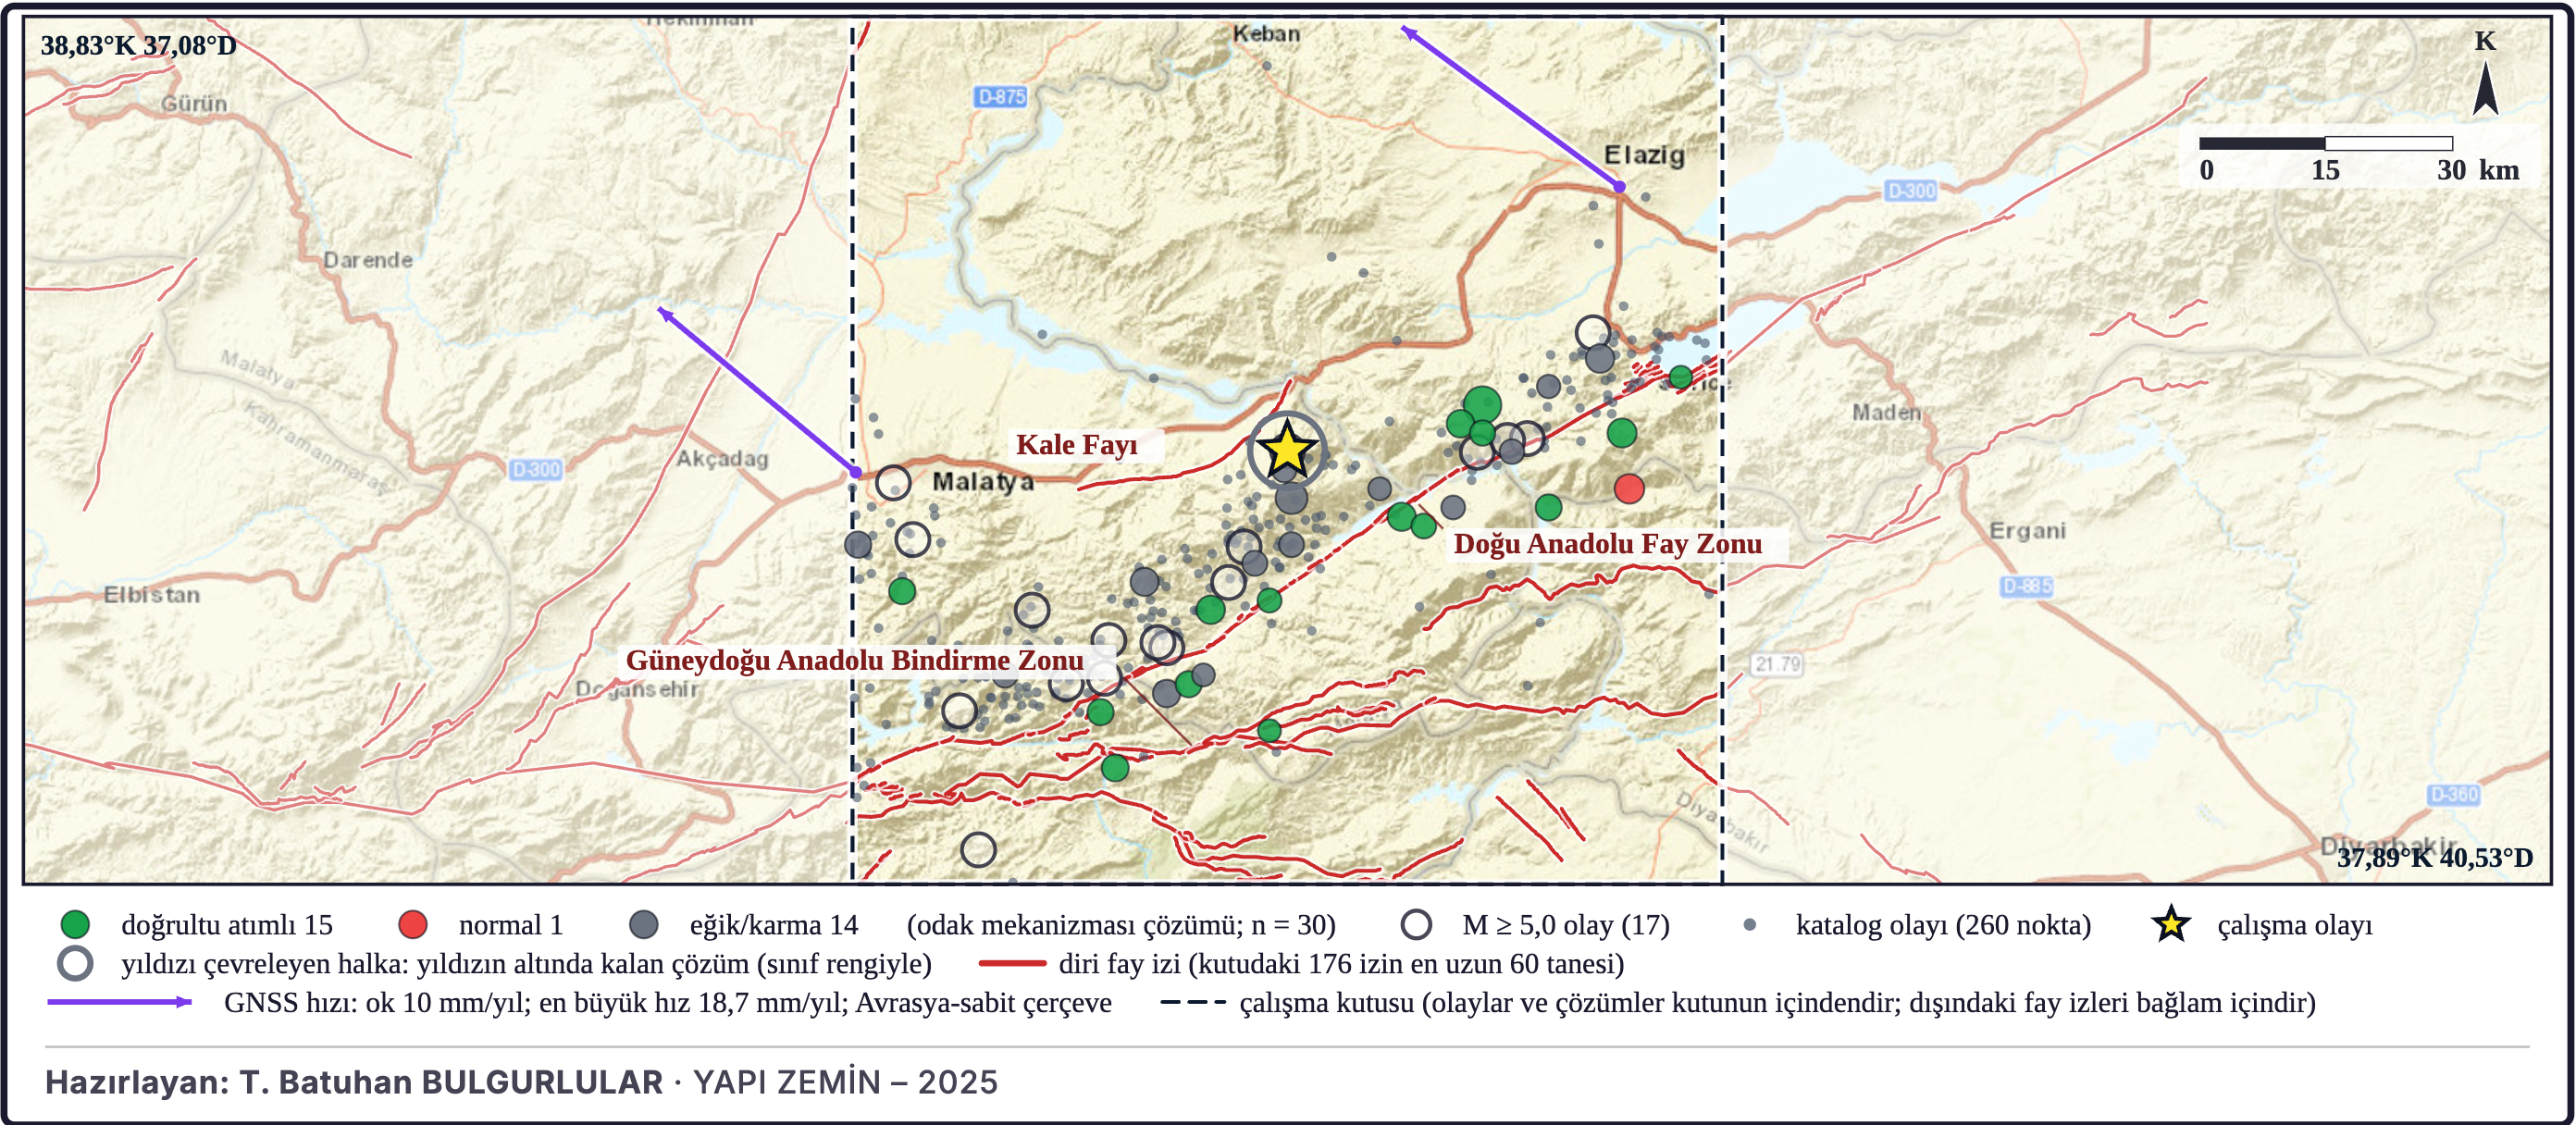Image resolution: width=2576 pixels, height=1125 pixels.
Task: Click the 37,89°K 40,53°D corner coordinate
Action: pyautogui.click(x=2435, y=857)
